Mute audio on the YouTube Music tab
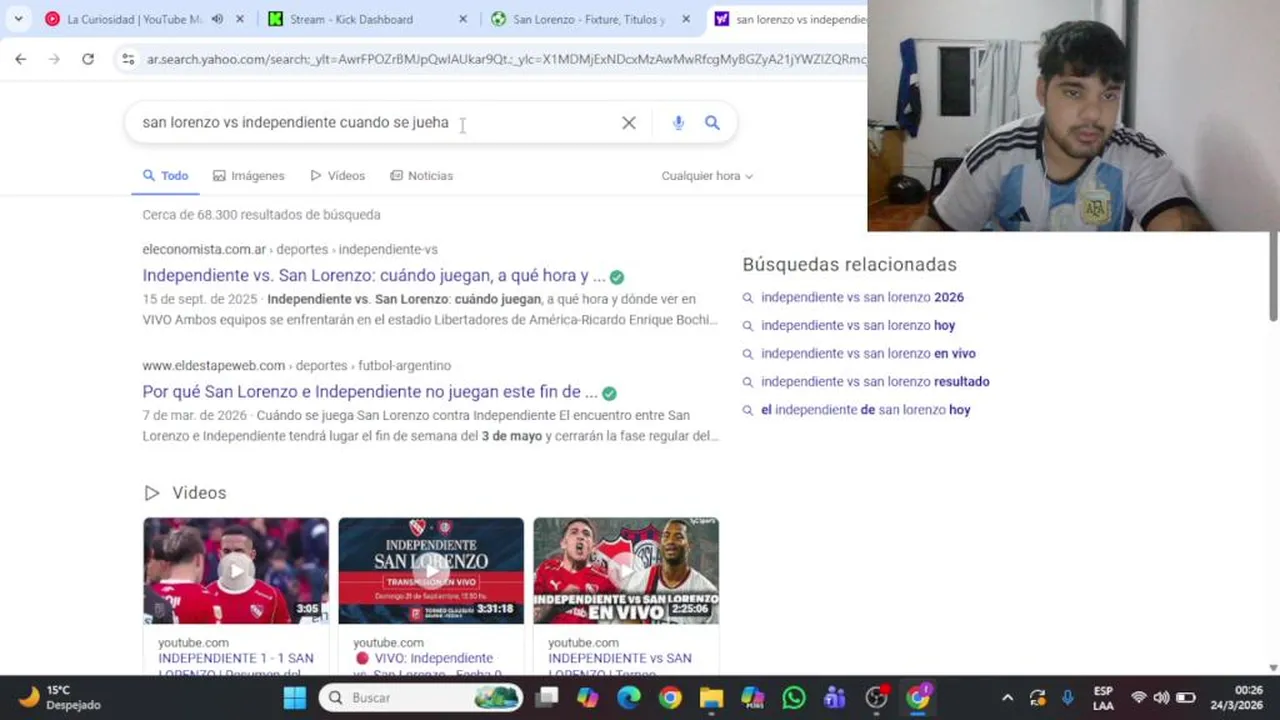The height and width of the screenshot is (720, 1280). (x=217, y=19)
